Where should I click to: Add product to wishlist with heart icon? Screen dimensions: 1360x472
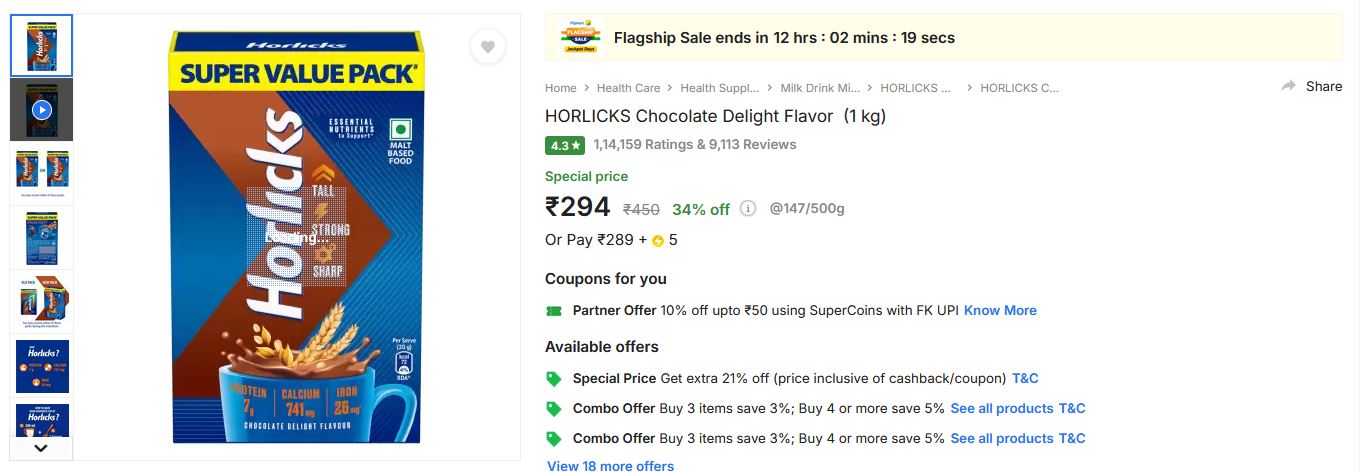[487, 47]
